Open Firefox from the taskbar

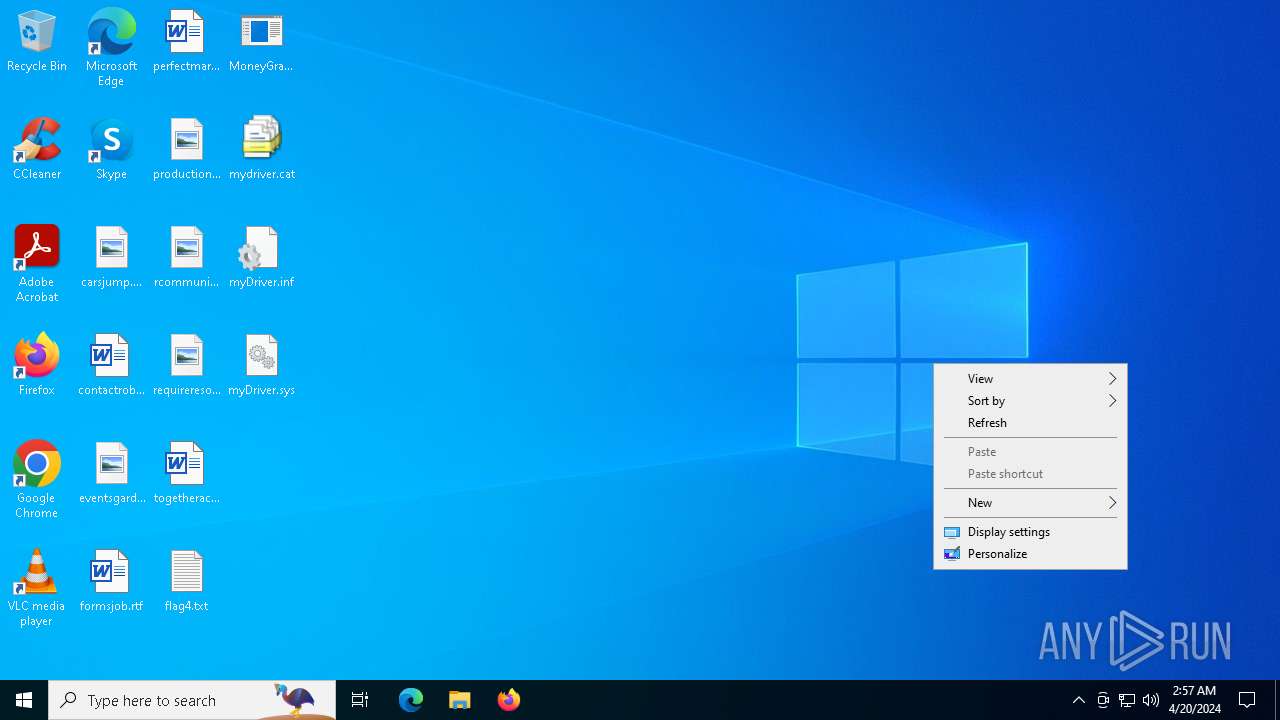tap(509, 700)
